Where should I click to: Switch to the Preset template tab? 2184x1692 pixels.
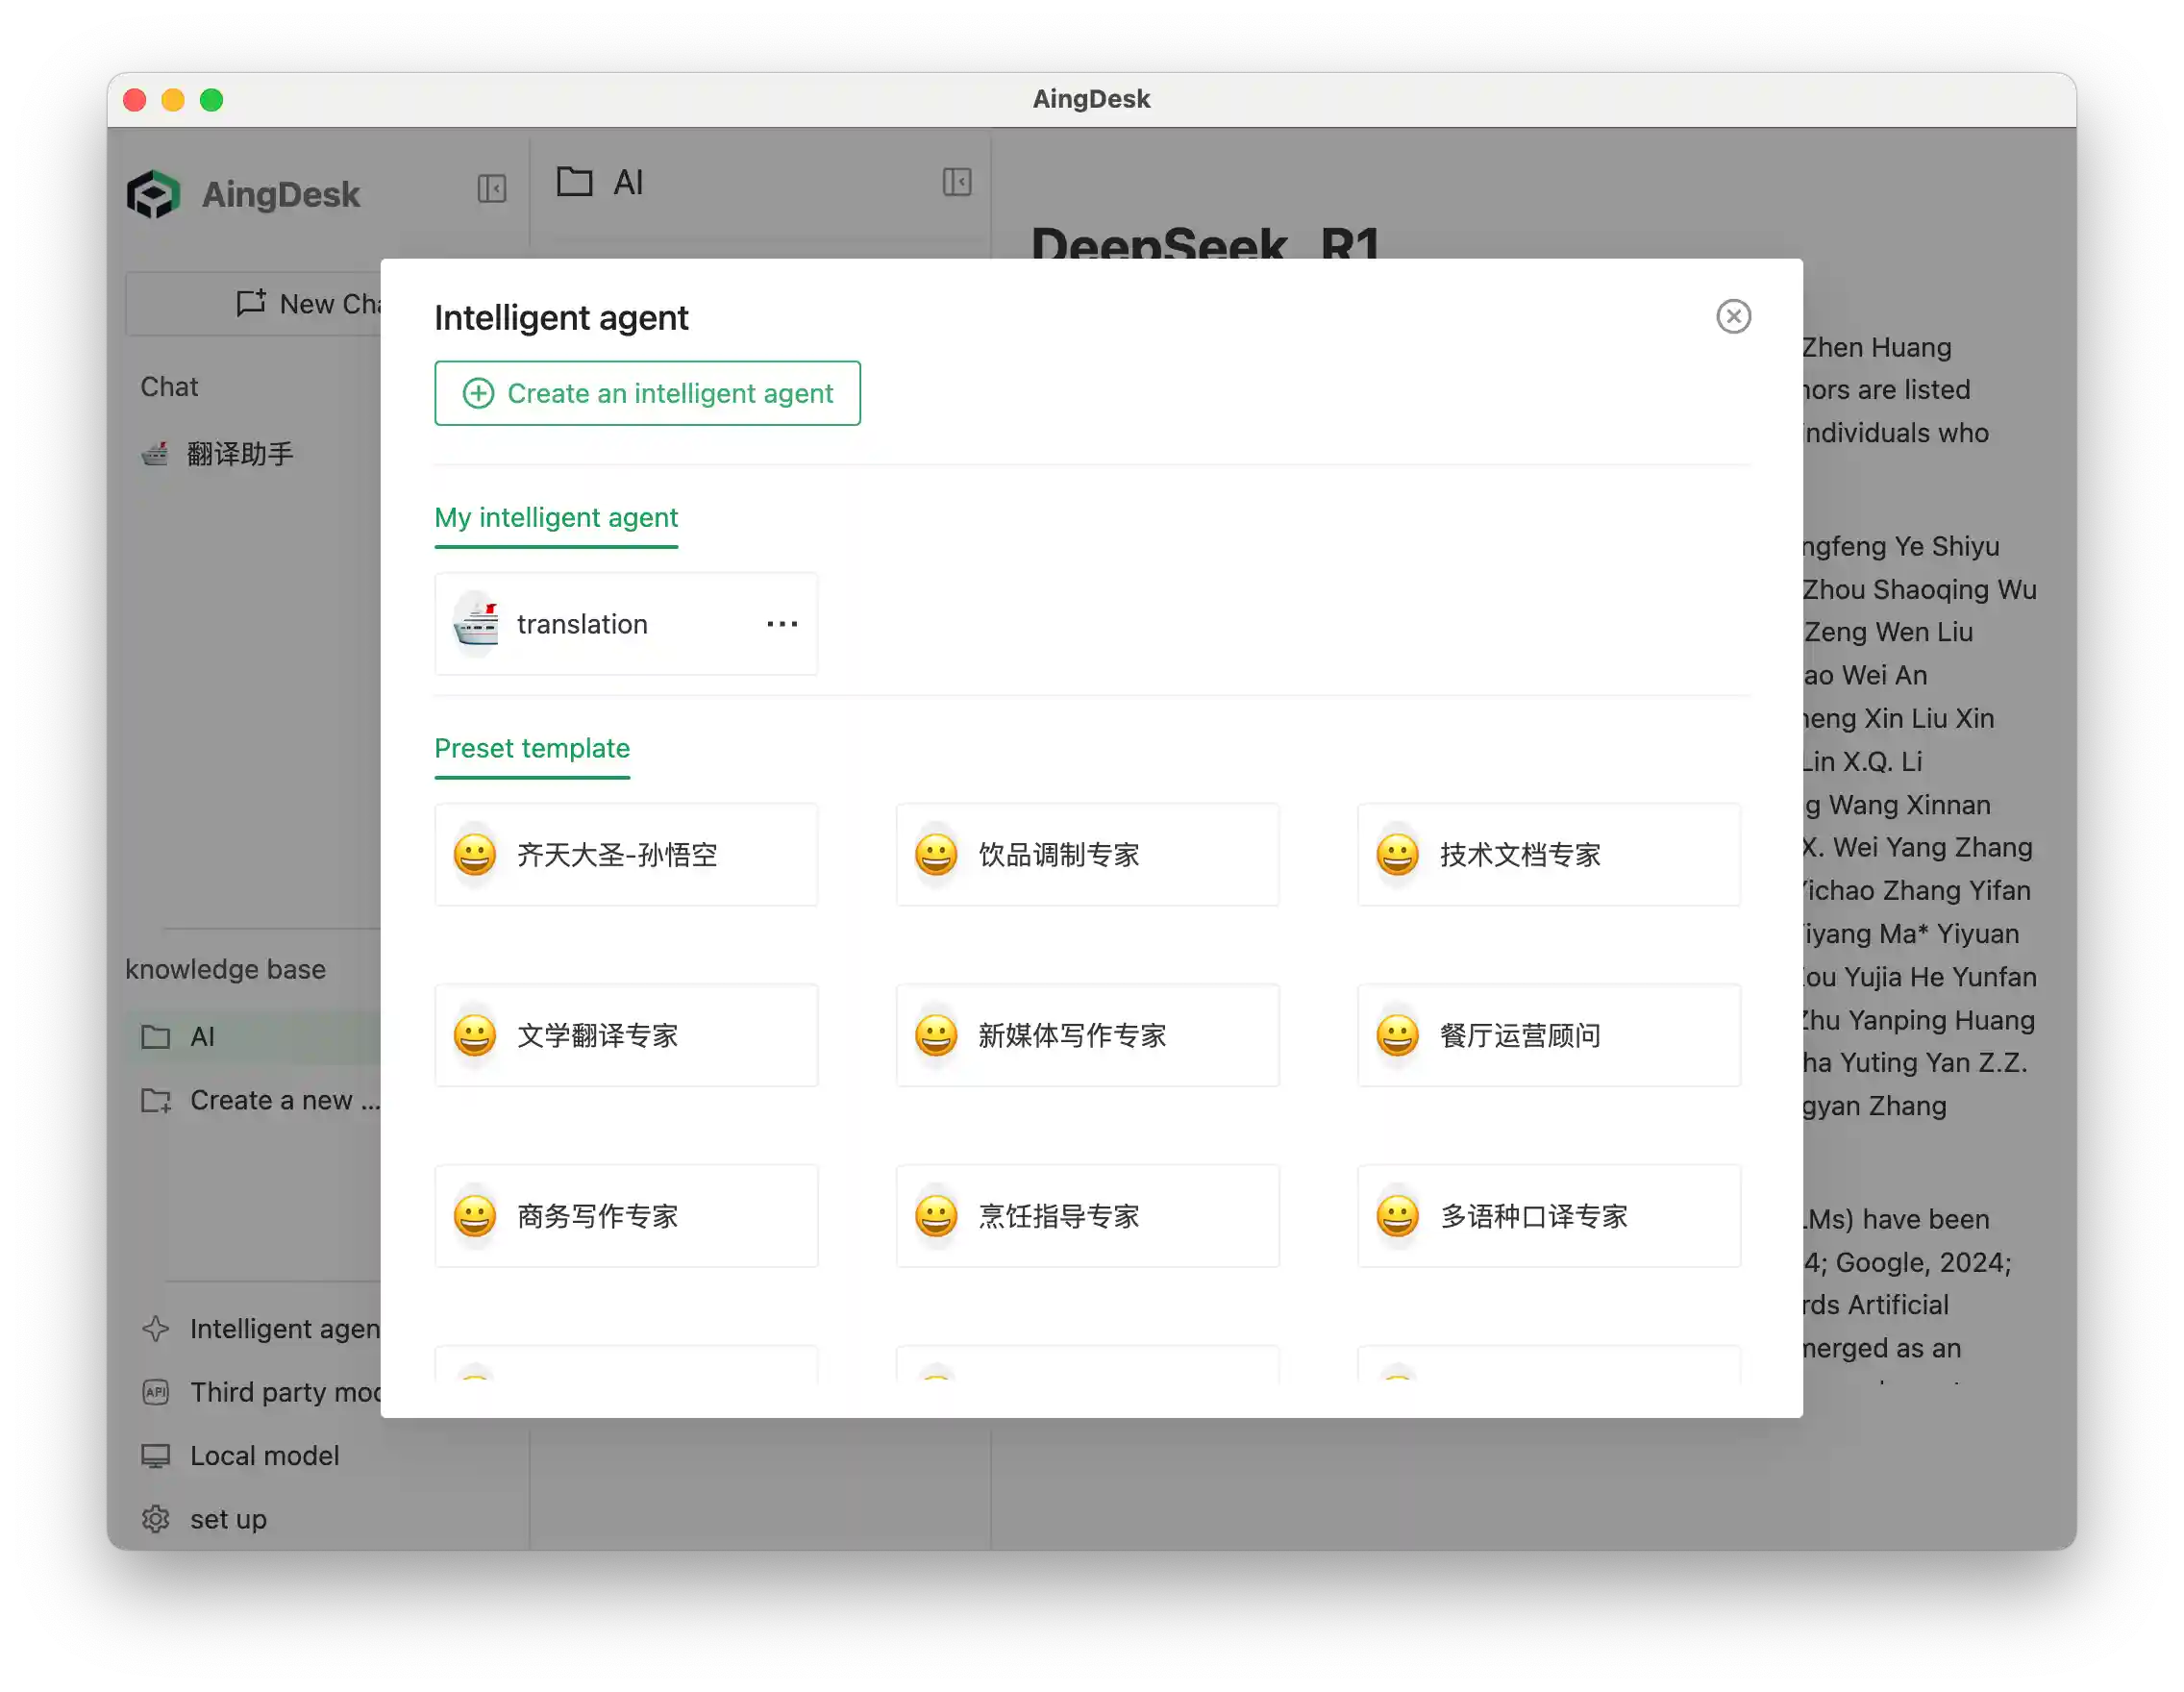coord(532,748)
